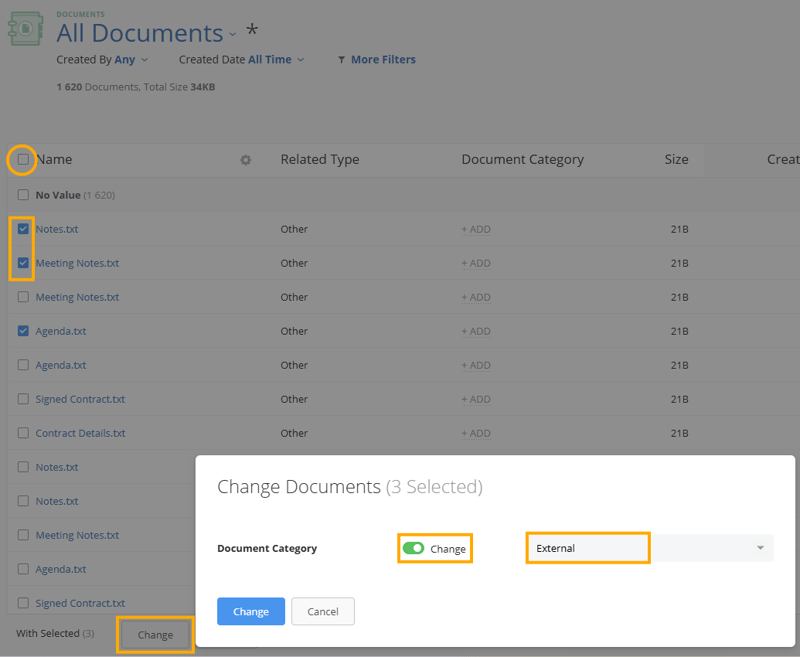This screenshot has height=657, width=800.
Task: Open column settings gear in the Name header
Action: [x=245, y=160]
